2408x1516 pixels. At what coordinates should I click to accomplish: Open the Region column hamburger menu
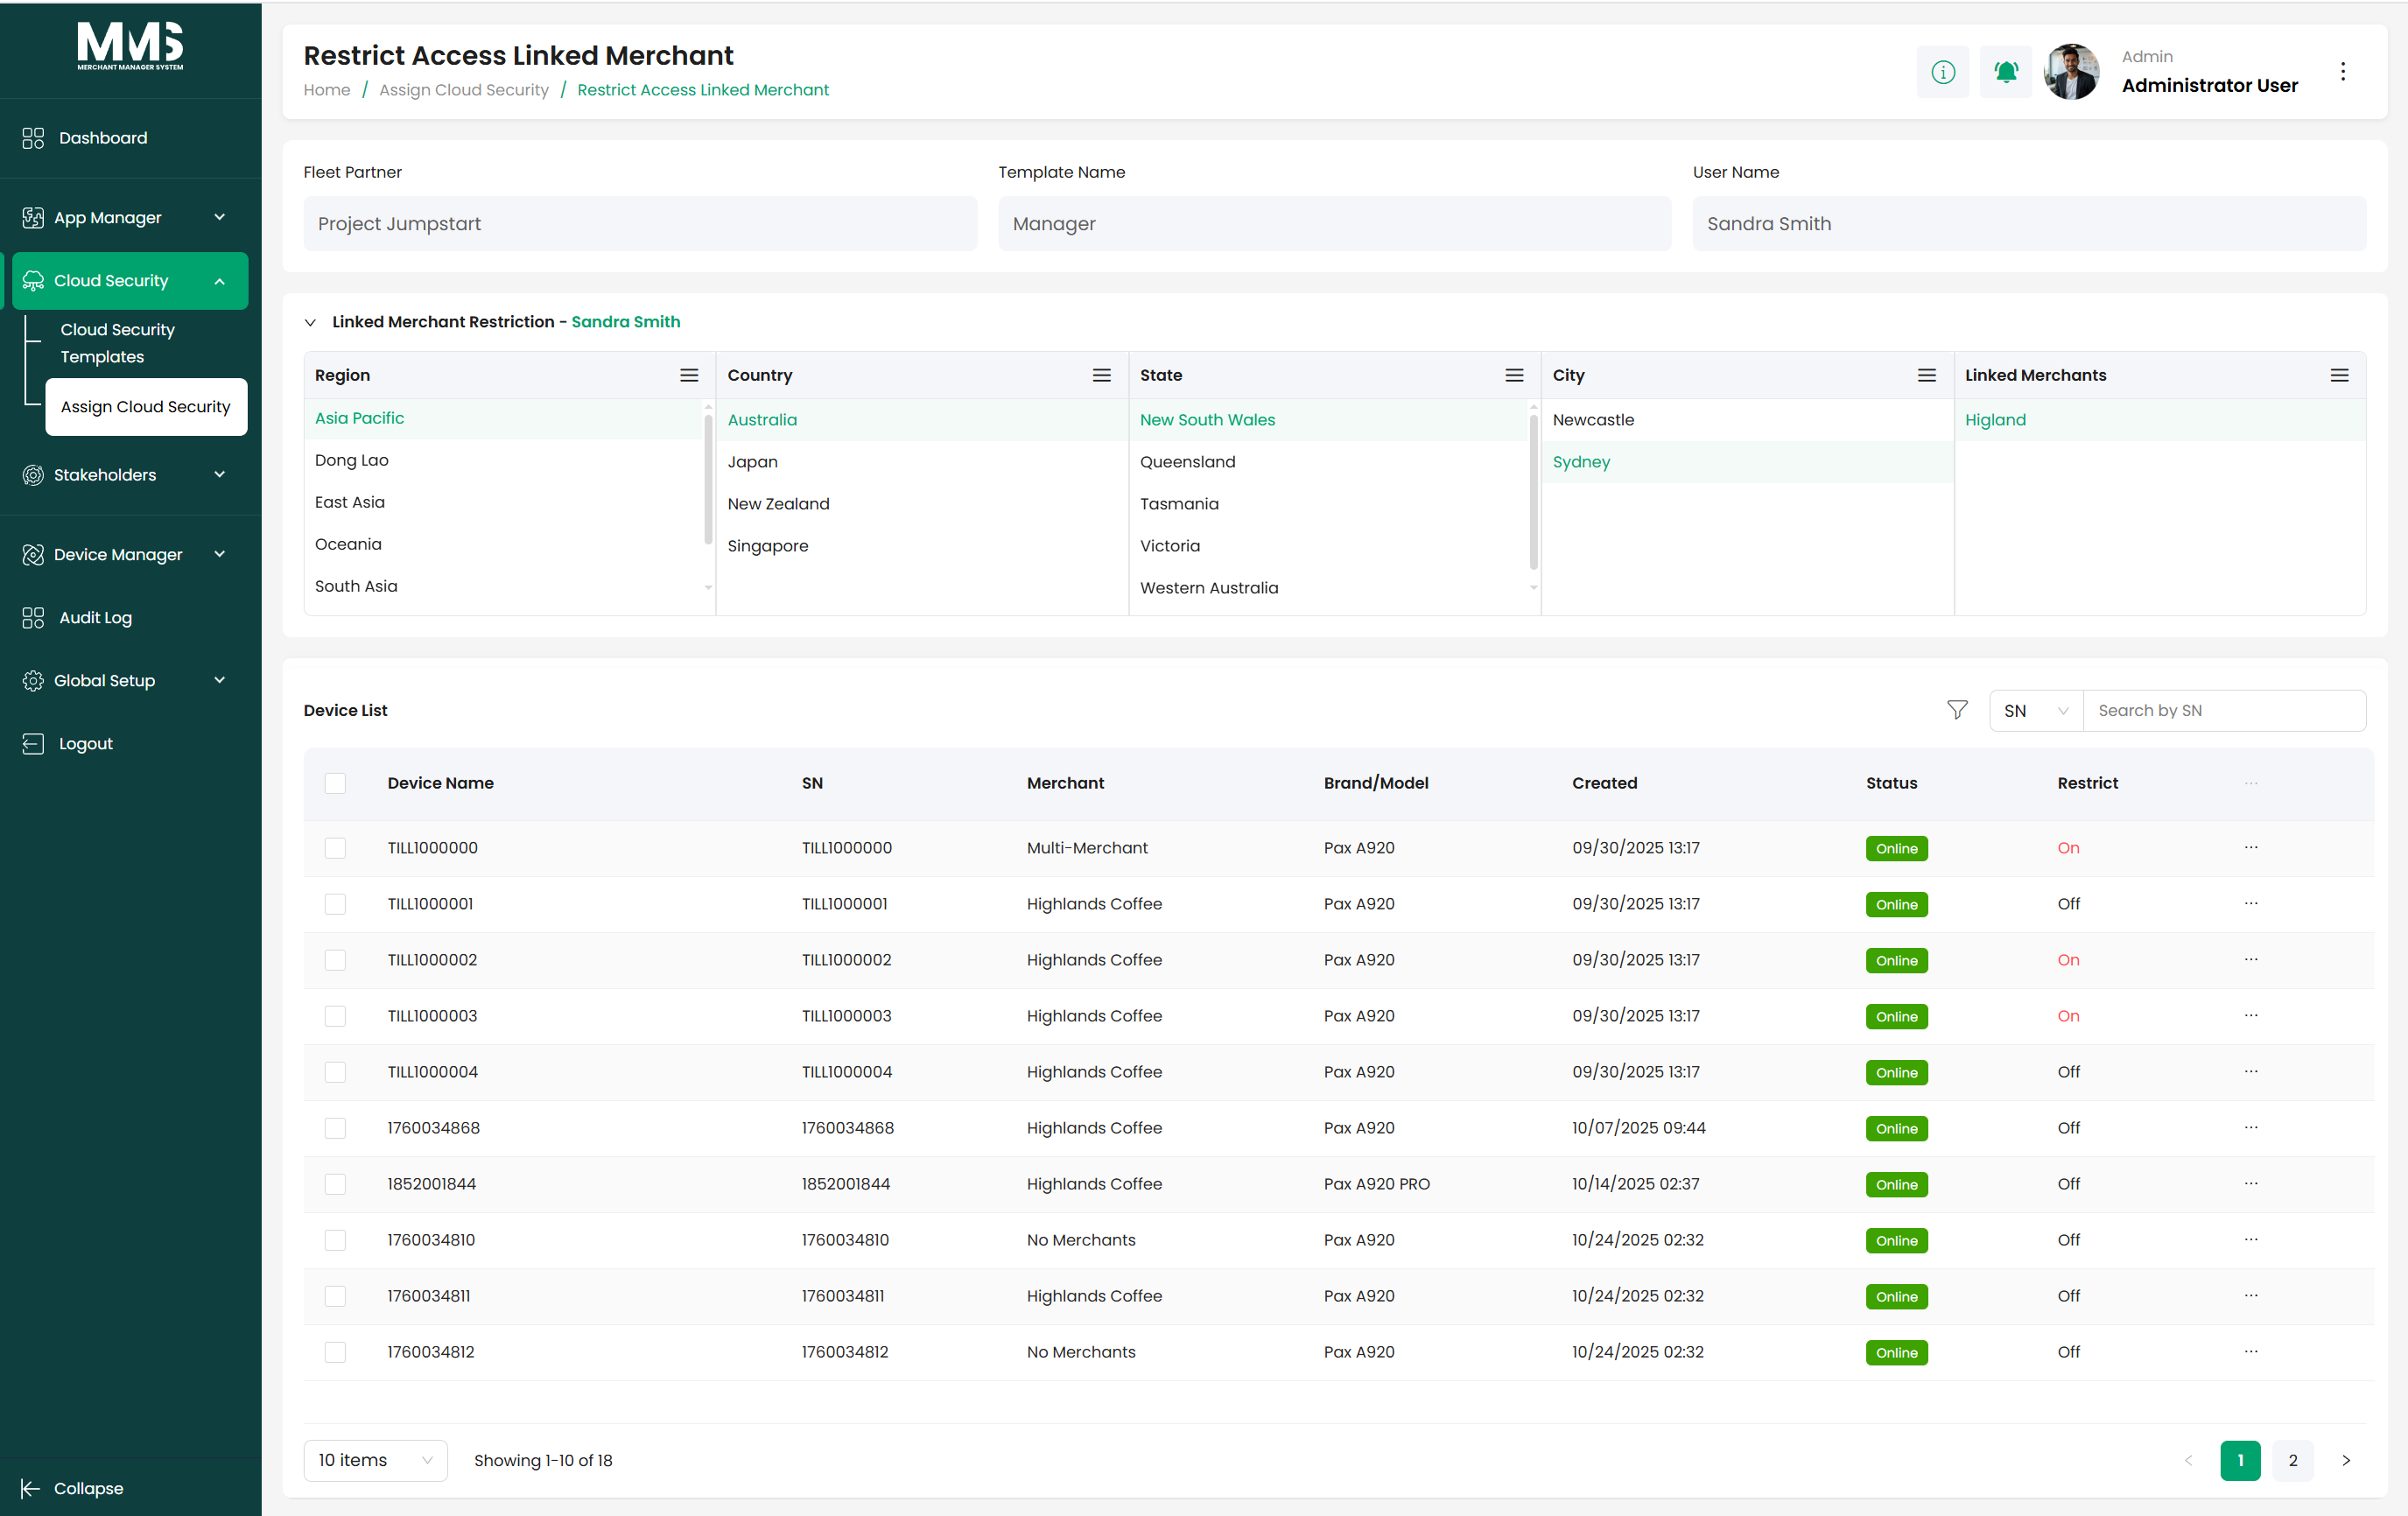(689, 375)
